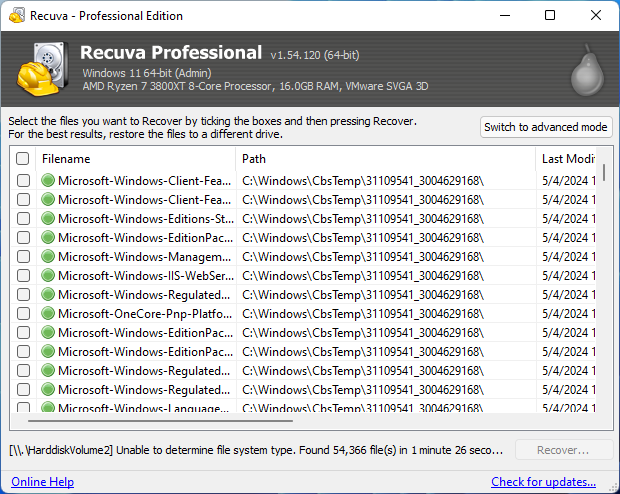Open the Online Help link

point(42,482)
